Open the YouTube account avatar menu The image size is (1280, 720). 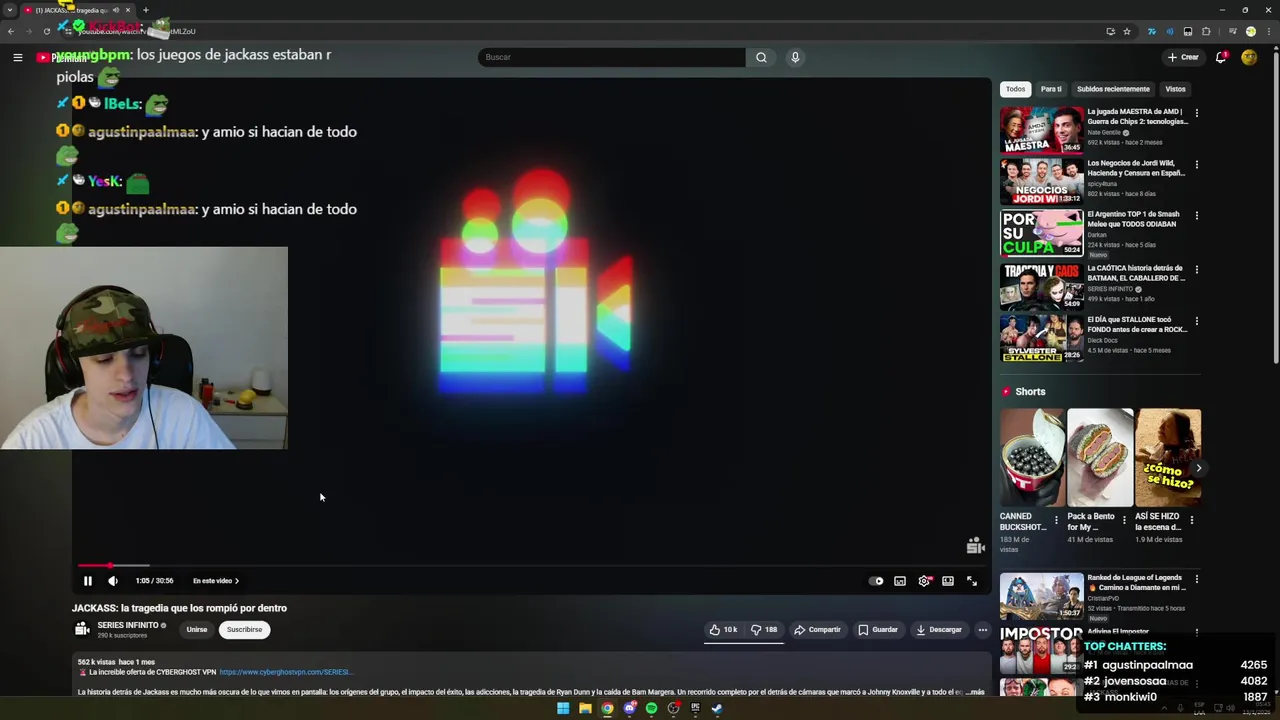click(x=1249, y=57)
